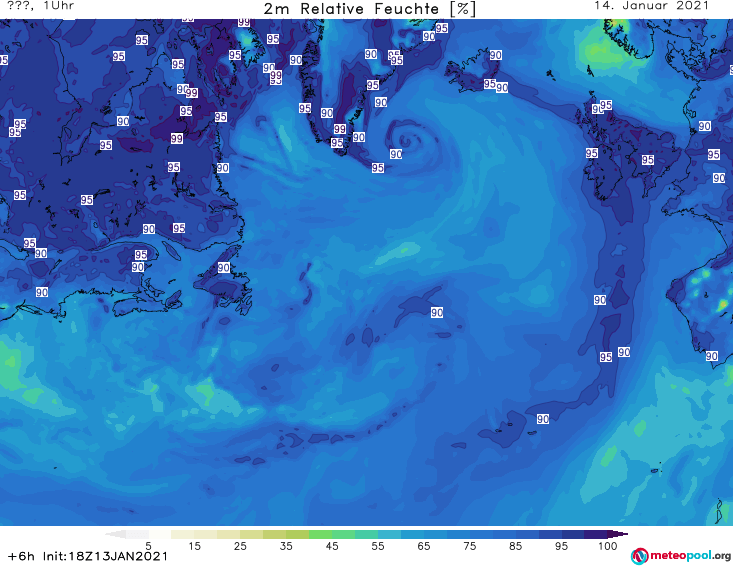
Task: Click the '25' tick label on color scale
Action: coord(240,546)
